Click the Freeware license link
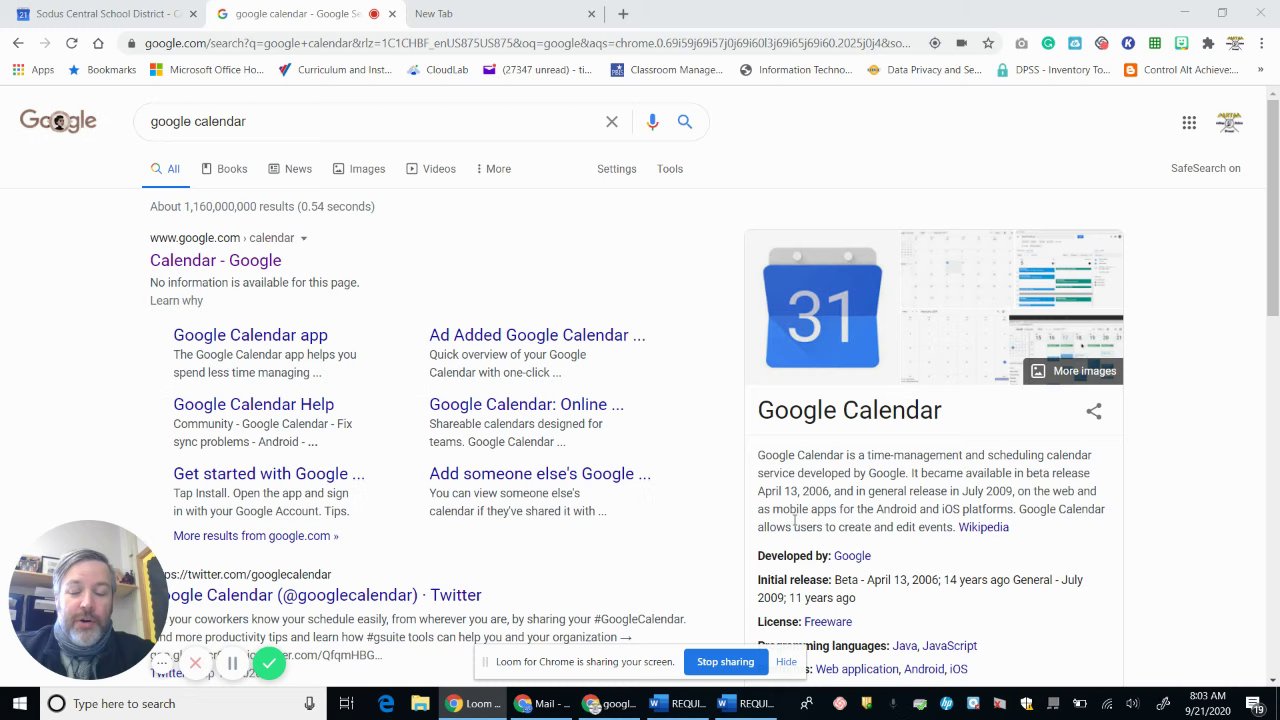The height and width of the screenshot is (720, 1280). pyautogui.click(x=828, y=622)
